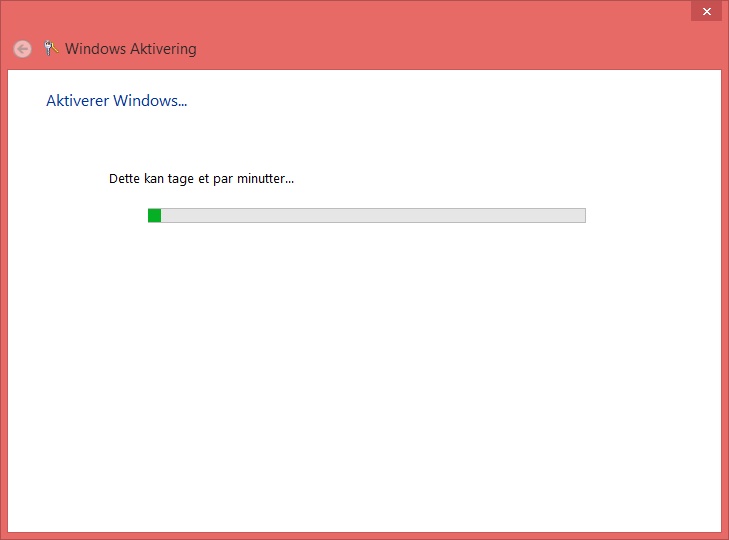Click the Windows Aktivering key icon
This screenshot has width=729, height=540.
[x=51, y=48]
